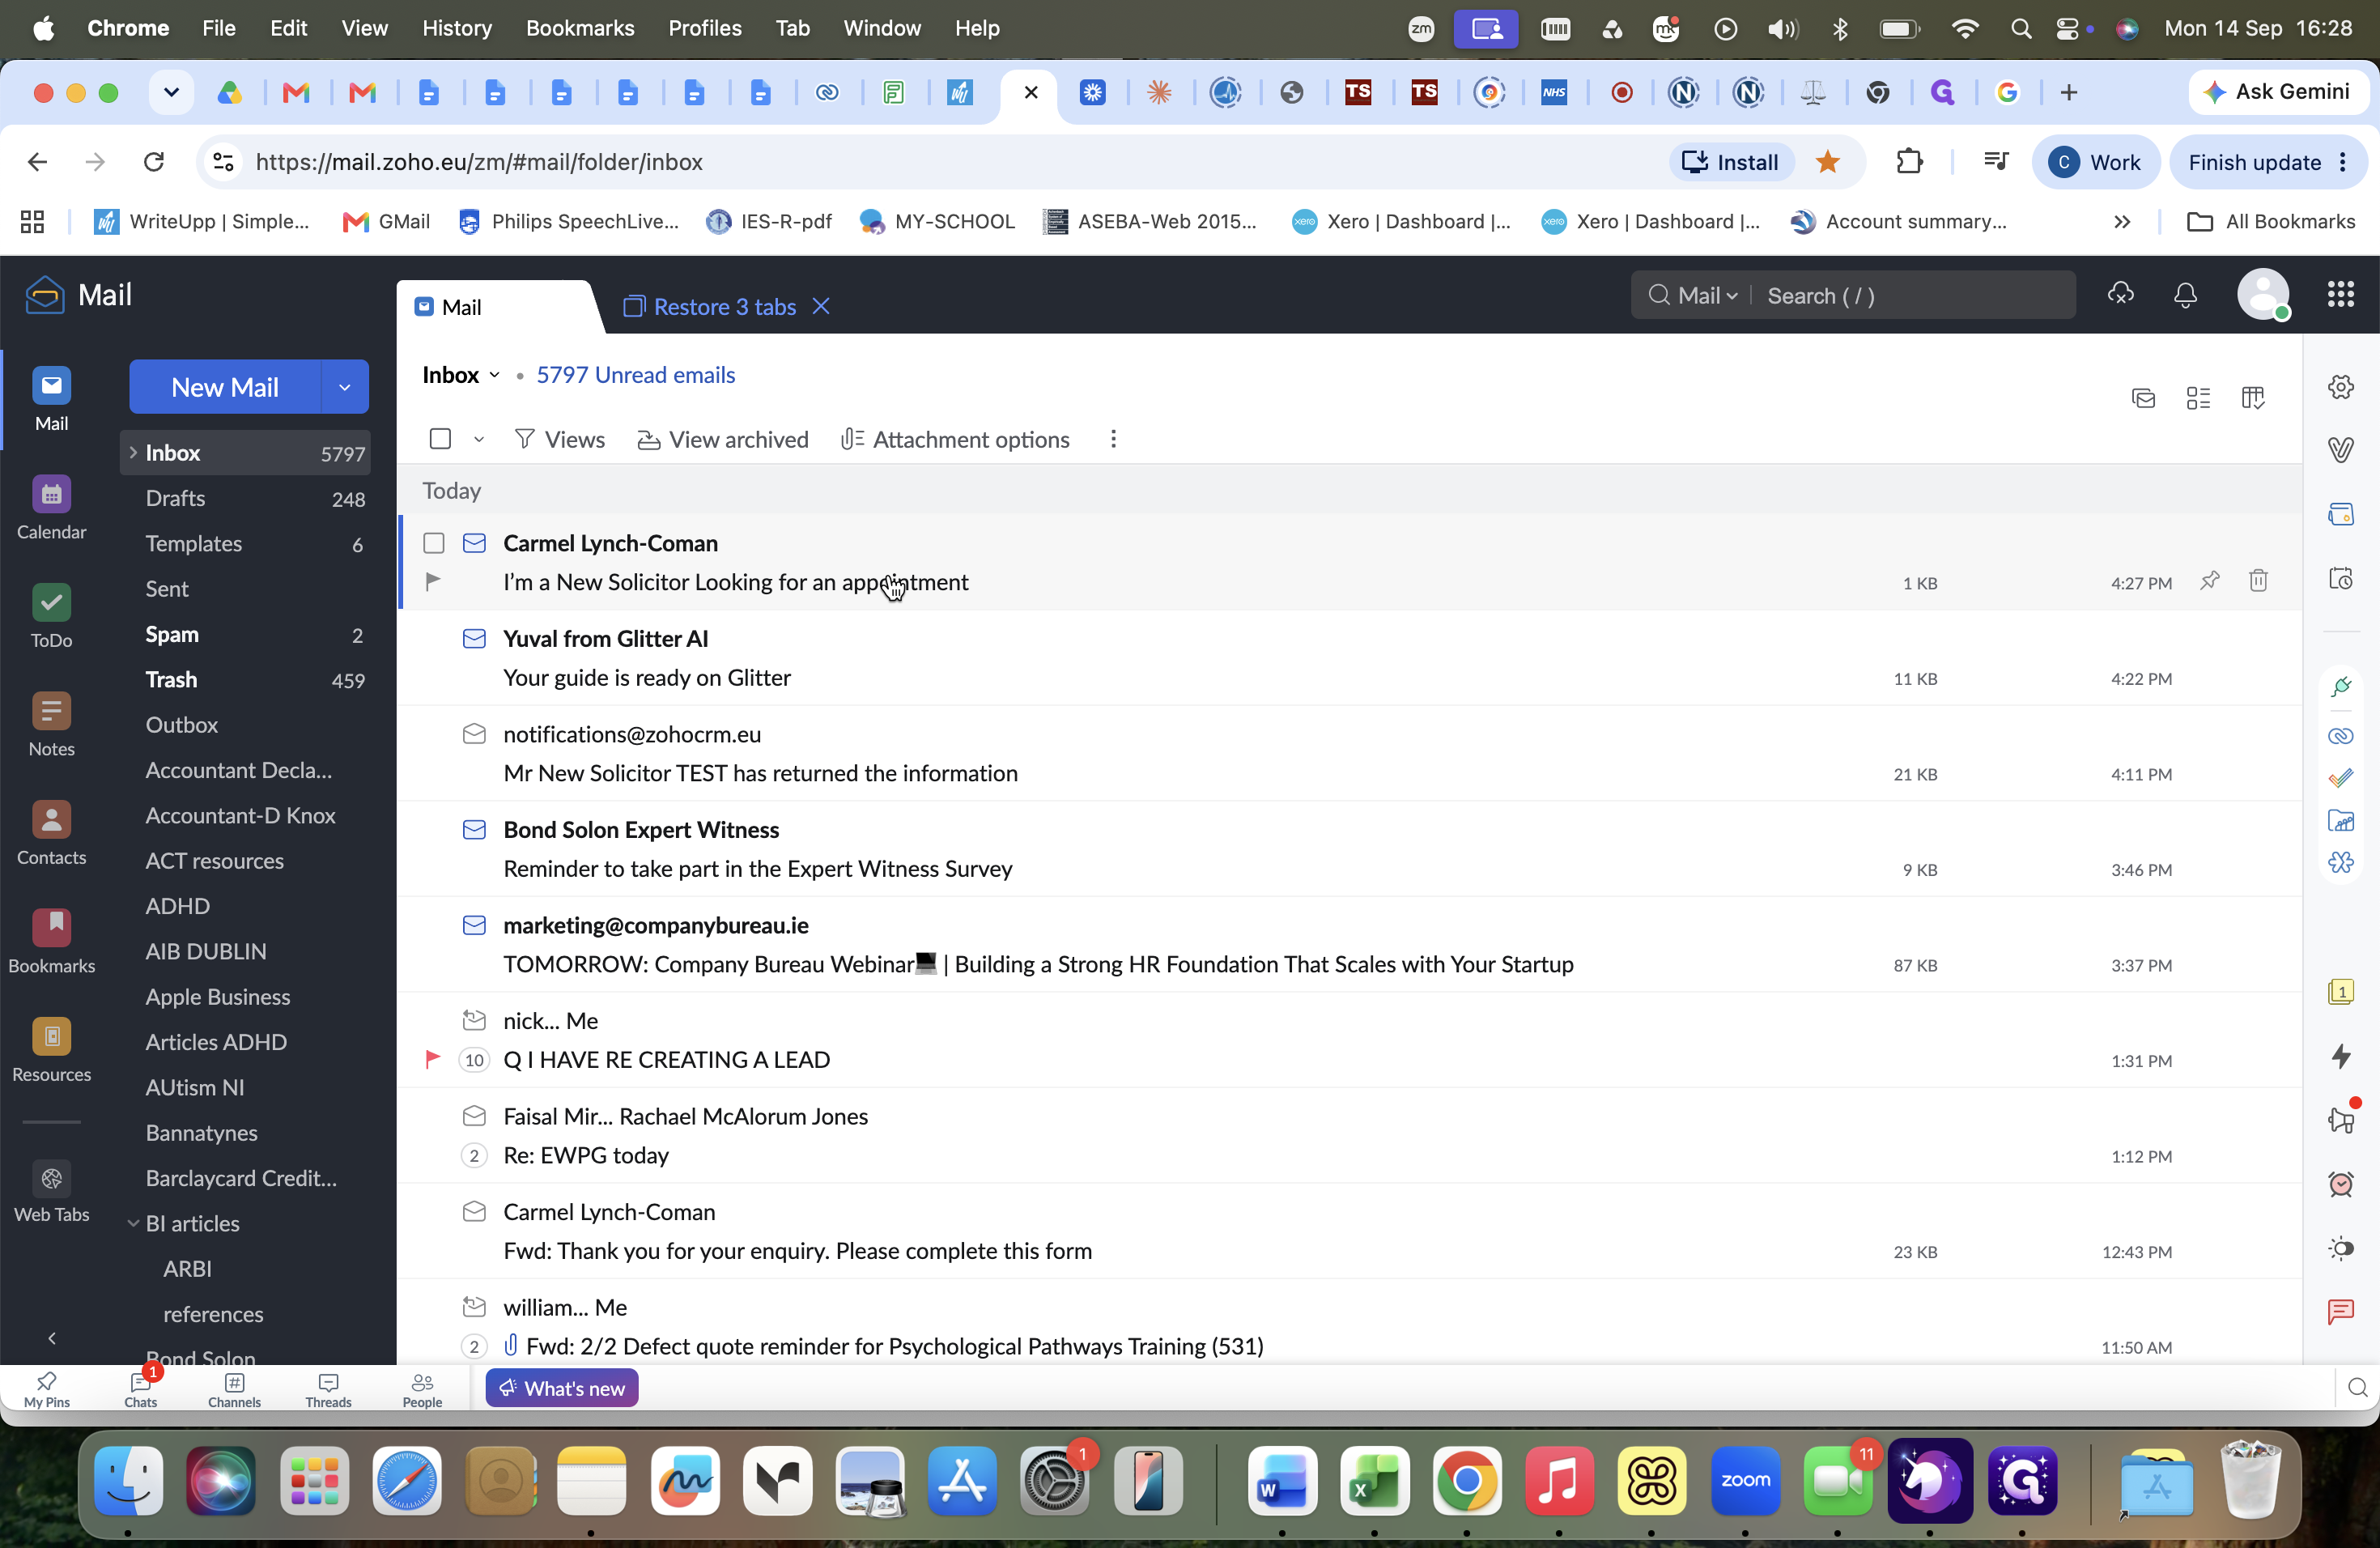Image resolution: width=2380 pixels, height=1548 pixels.
Task: Open the My Pins bottom bar item
Action: (47, 1389)
